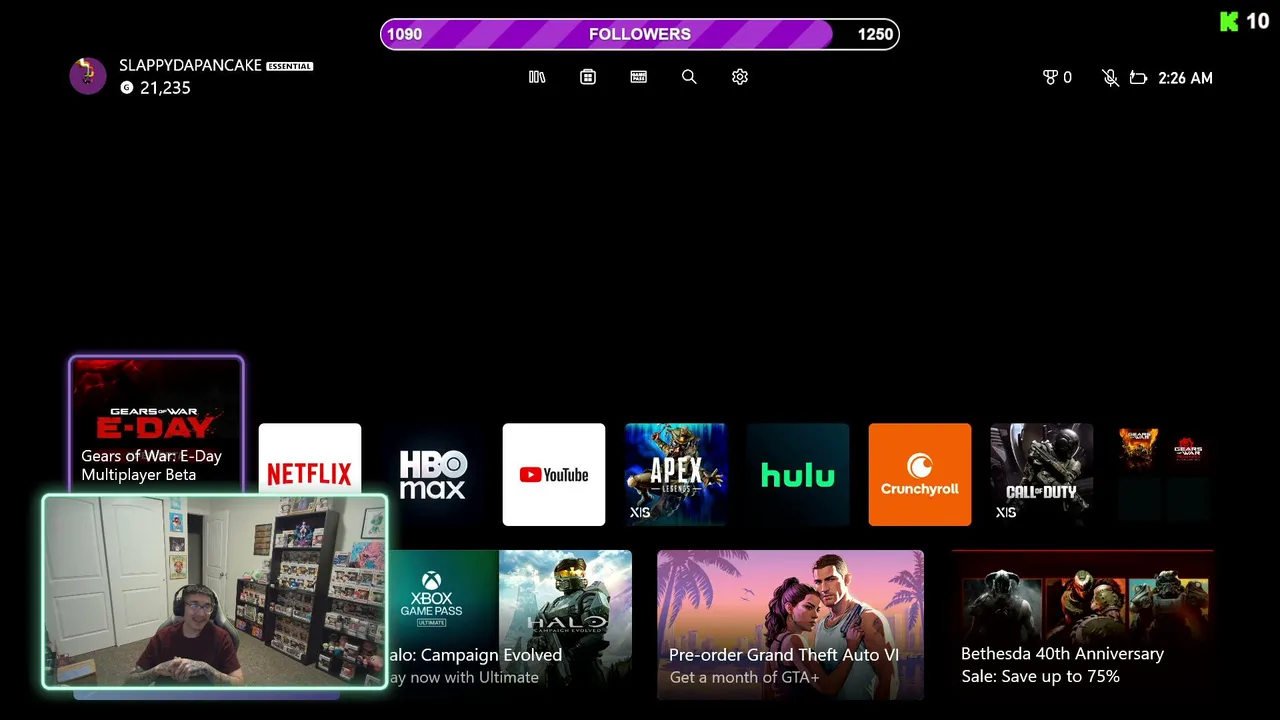Open the Gears of War games group tile
Screen dimensions: 1280x720
point(1164,474)
